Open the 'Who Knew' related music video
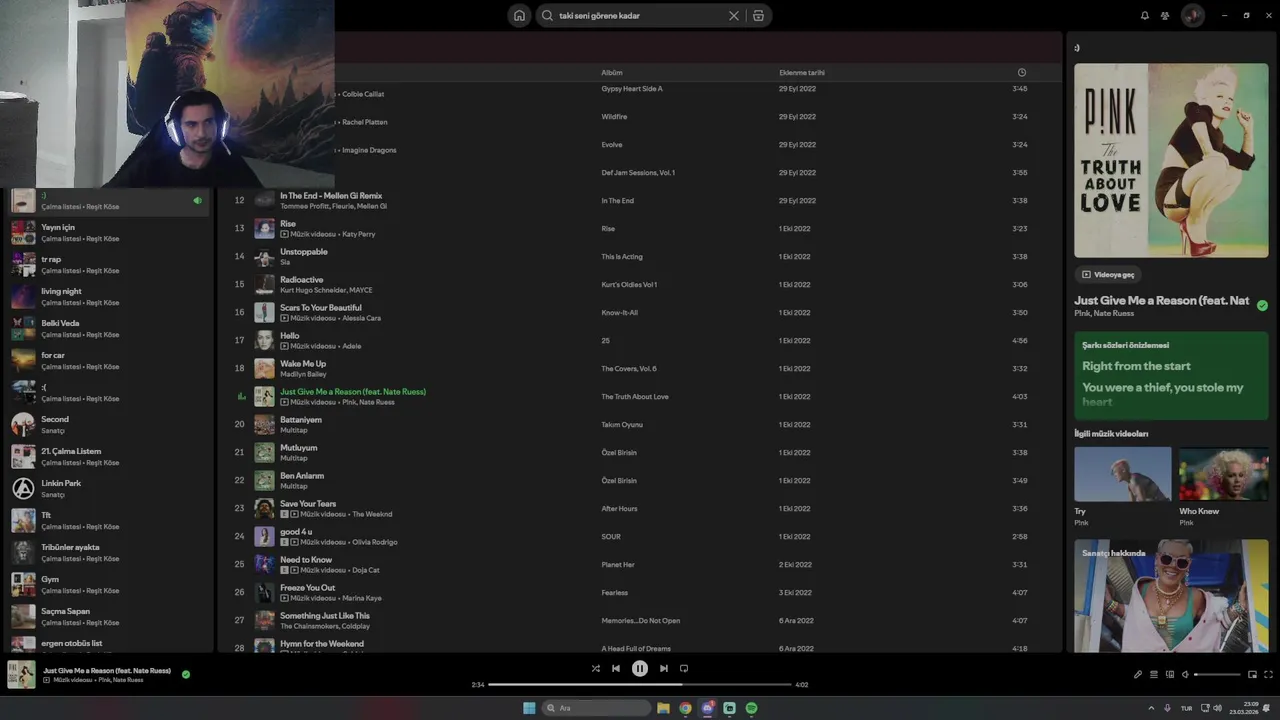This screenshot has width=1280, height=720. pos(1223,474)
